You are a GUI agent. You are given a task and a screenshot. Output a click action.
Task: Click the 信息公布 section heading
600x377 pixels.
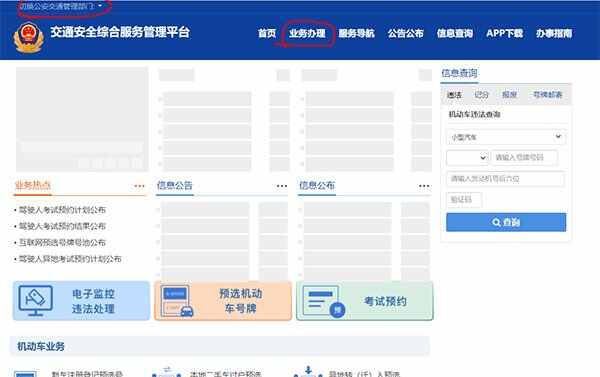317,185
